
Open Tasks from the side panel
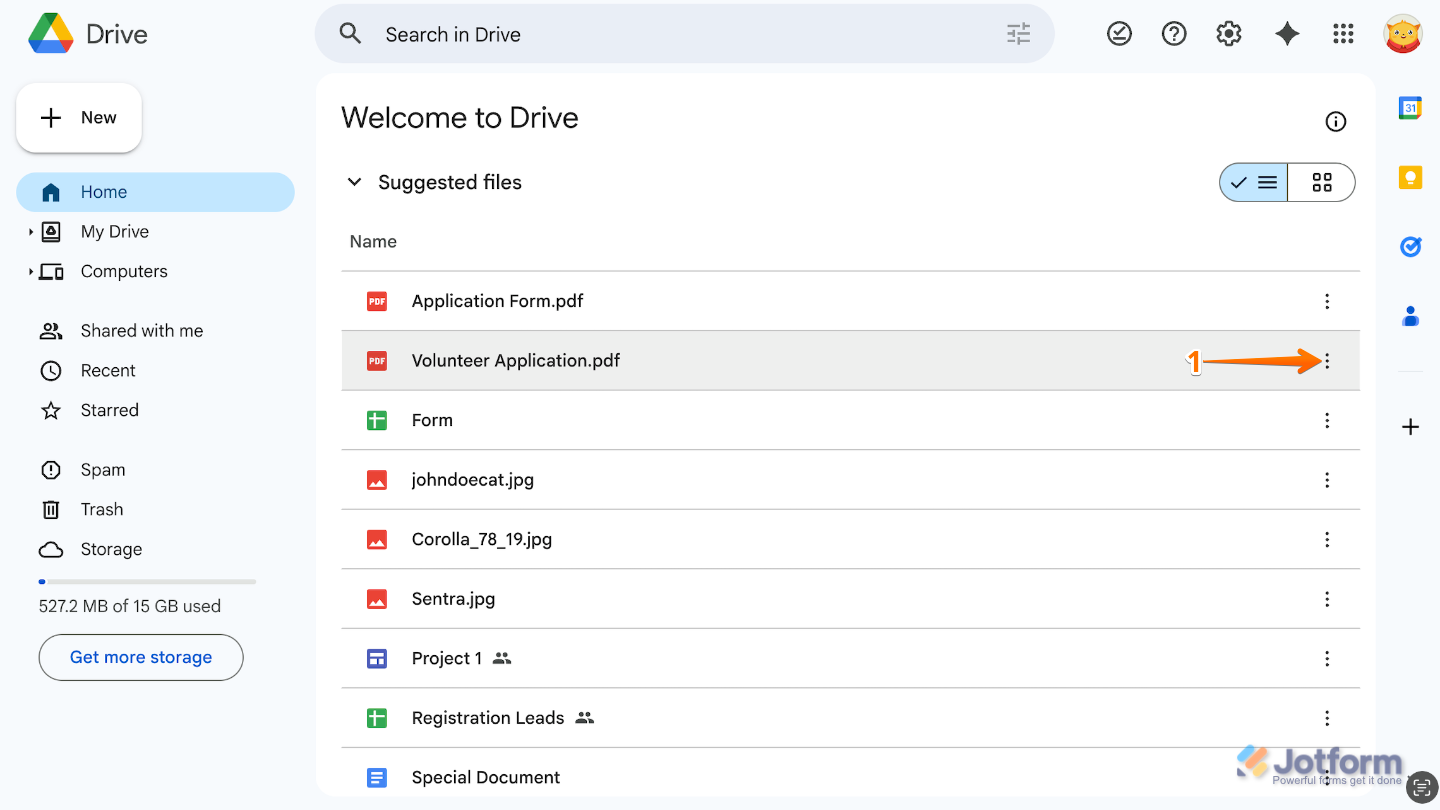(x=1410, y=246)
